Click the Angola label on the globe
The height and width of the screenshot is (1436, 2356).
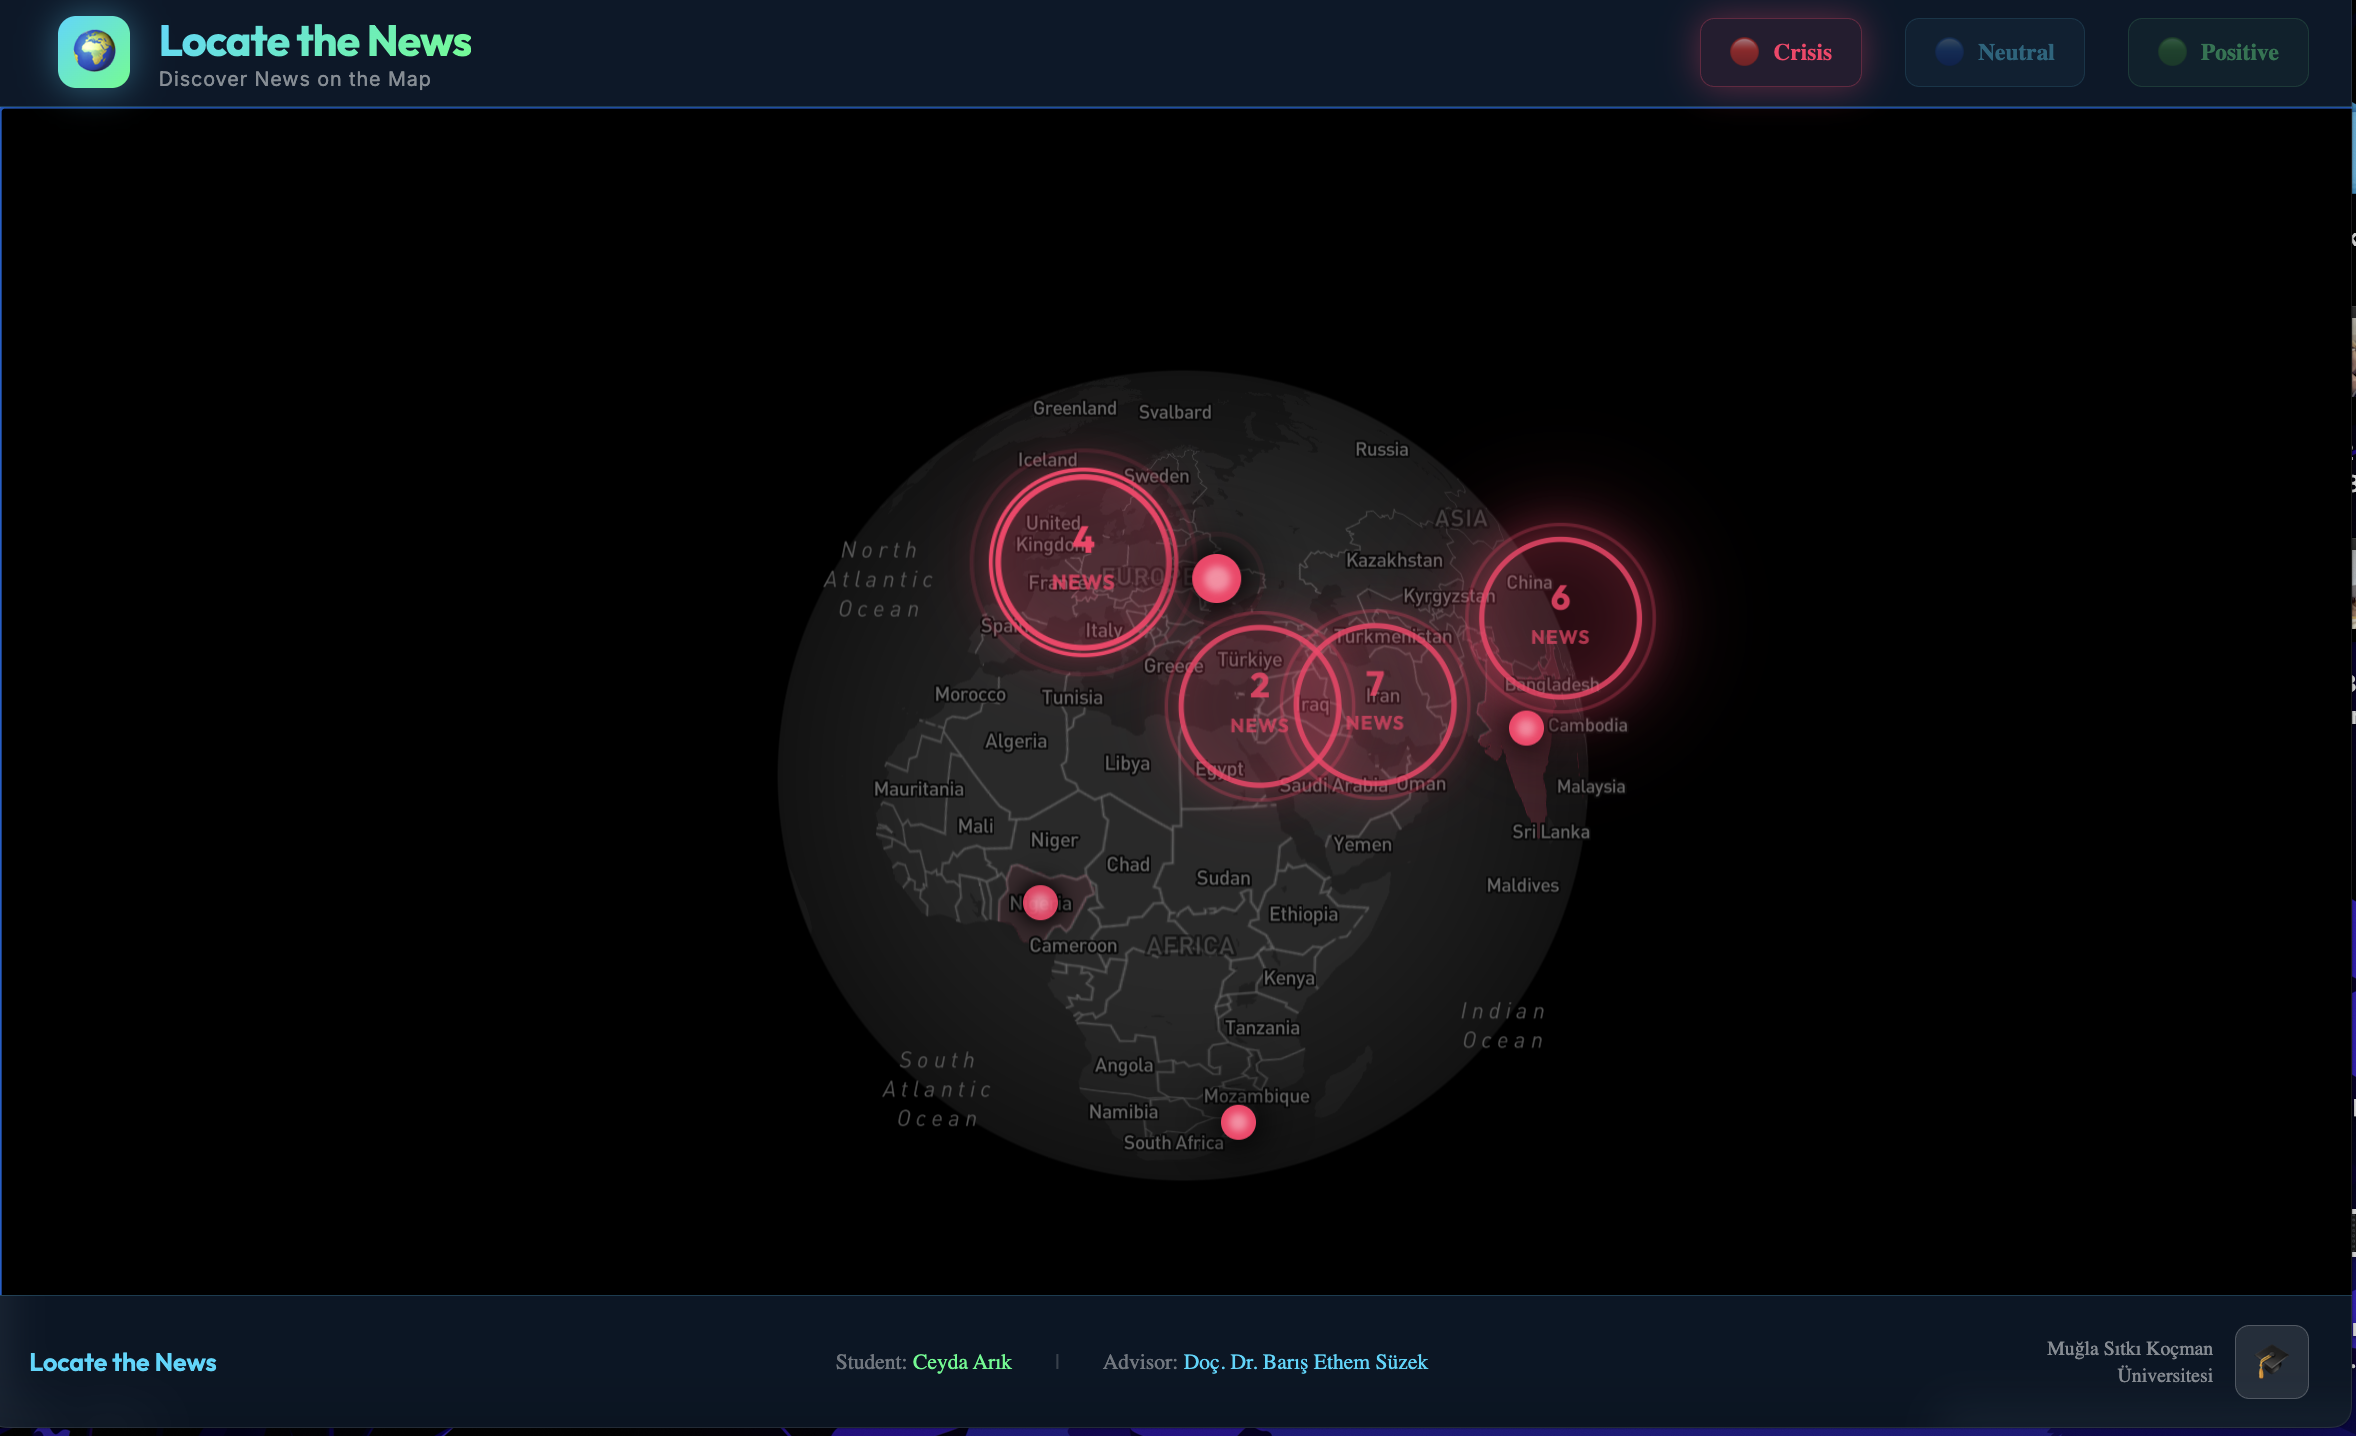pyautogui.click(x=1124, y=1065)
